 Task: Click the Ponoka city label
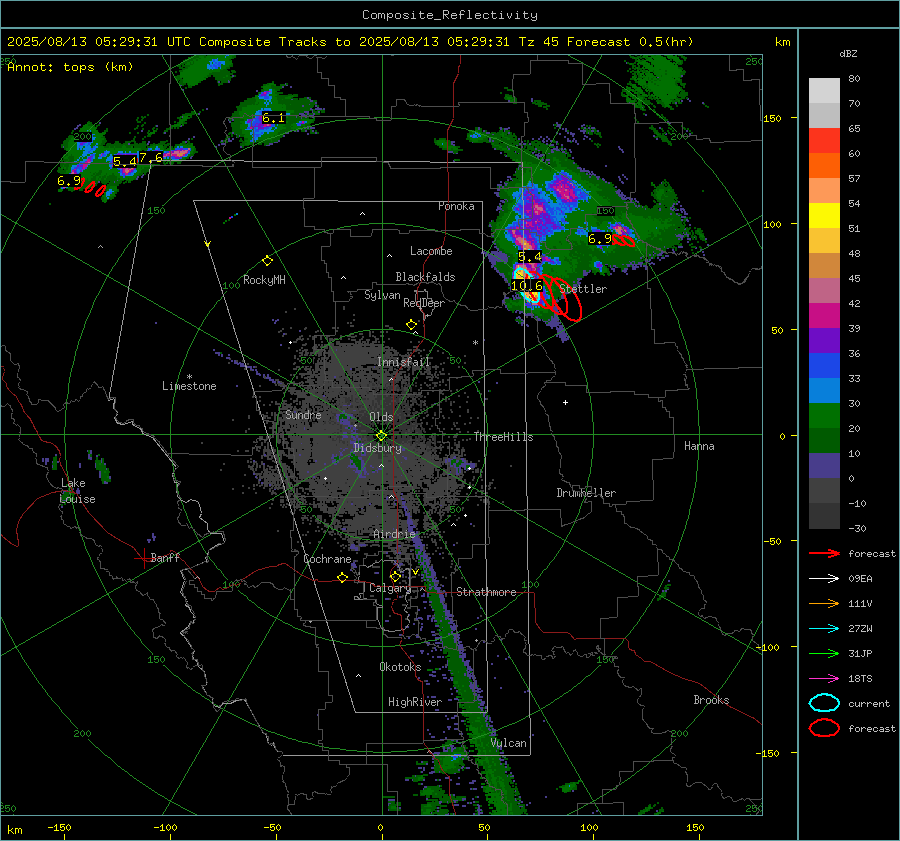click(x=456, y=207)
